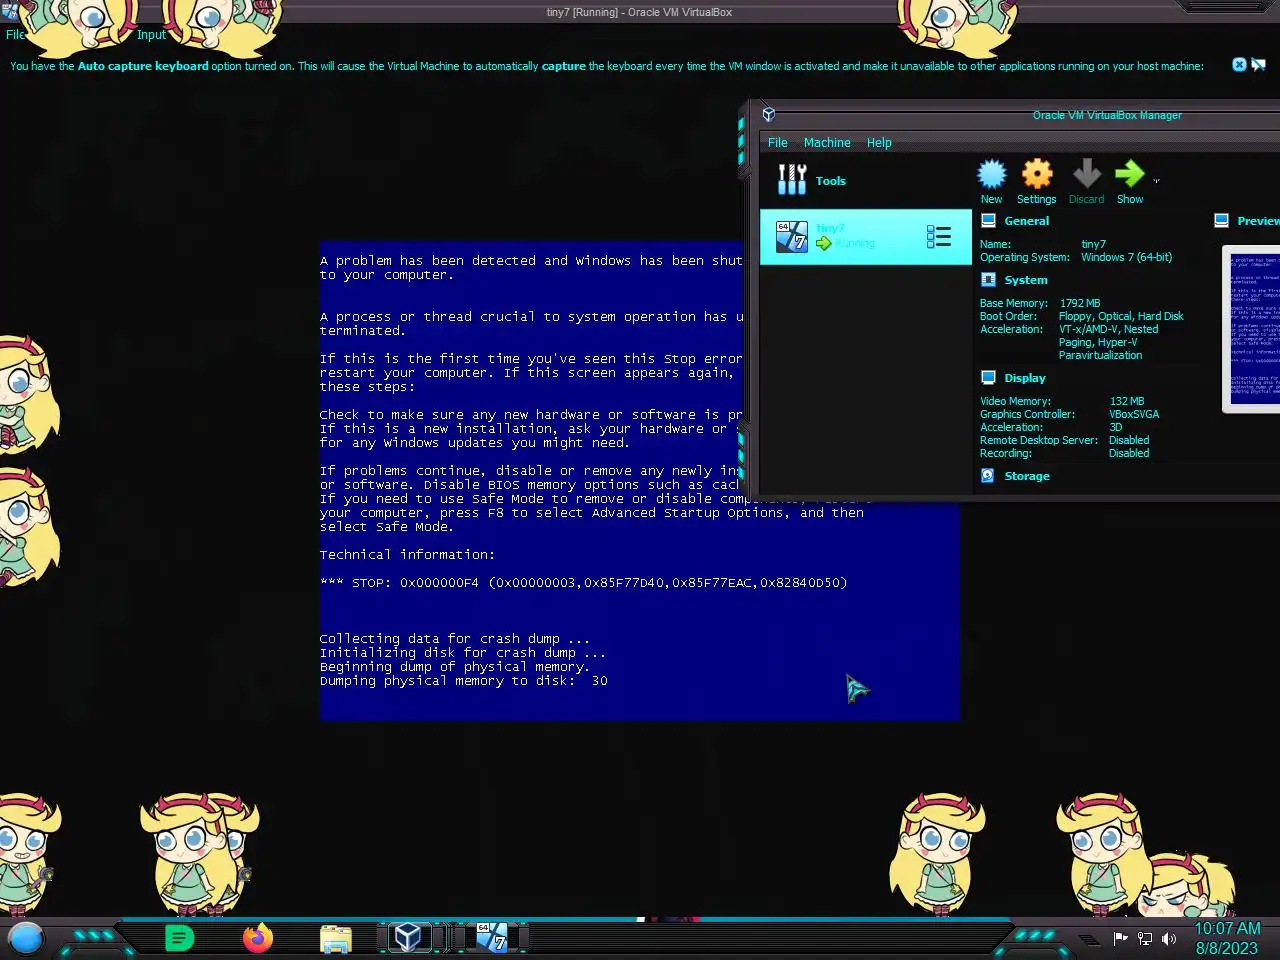This screenshot has width=1280, height=960.
Task: Select the Tools wrench icon in Manager
Action: pos(792,180)
